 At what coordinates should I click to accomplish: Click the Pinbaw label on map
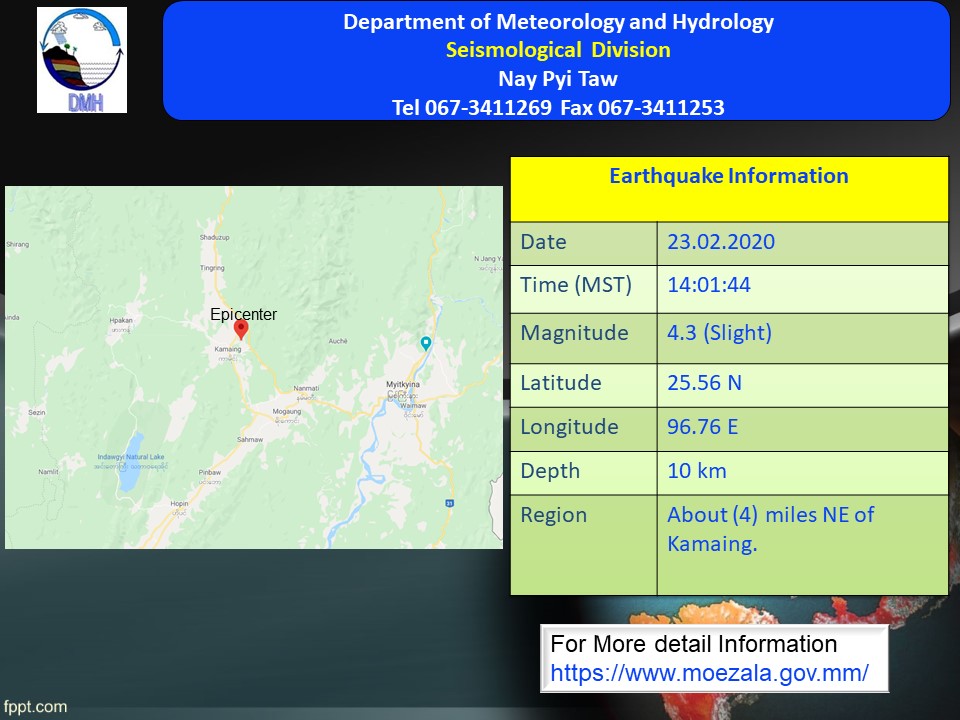pyautogui.click(x=209, y=473)
